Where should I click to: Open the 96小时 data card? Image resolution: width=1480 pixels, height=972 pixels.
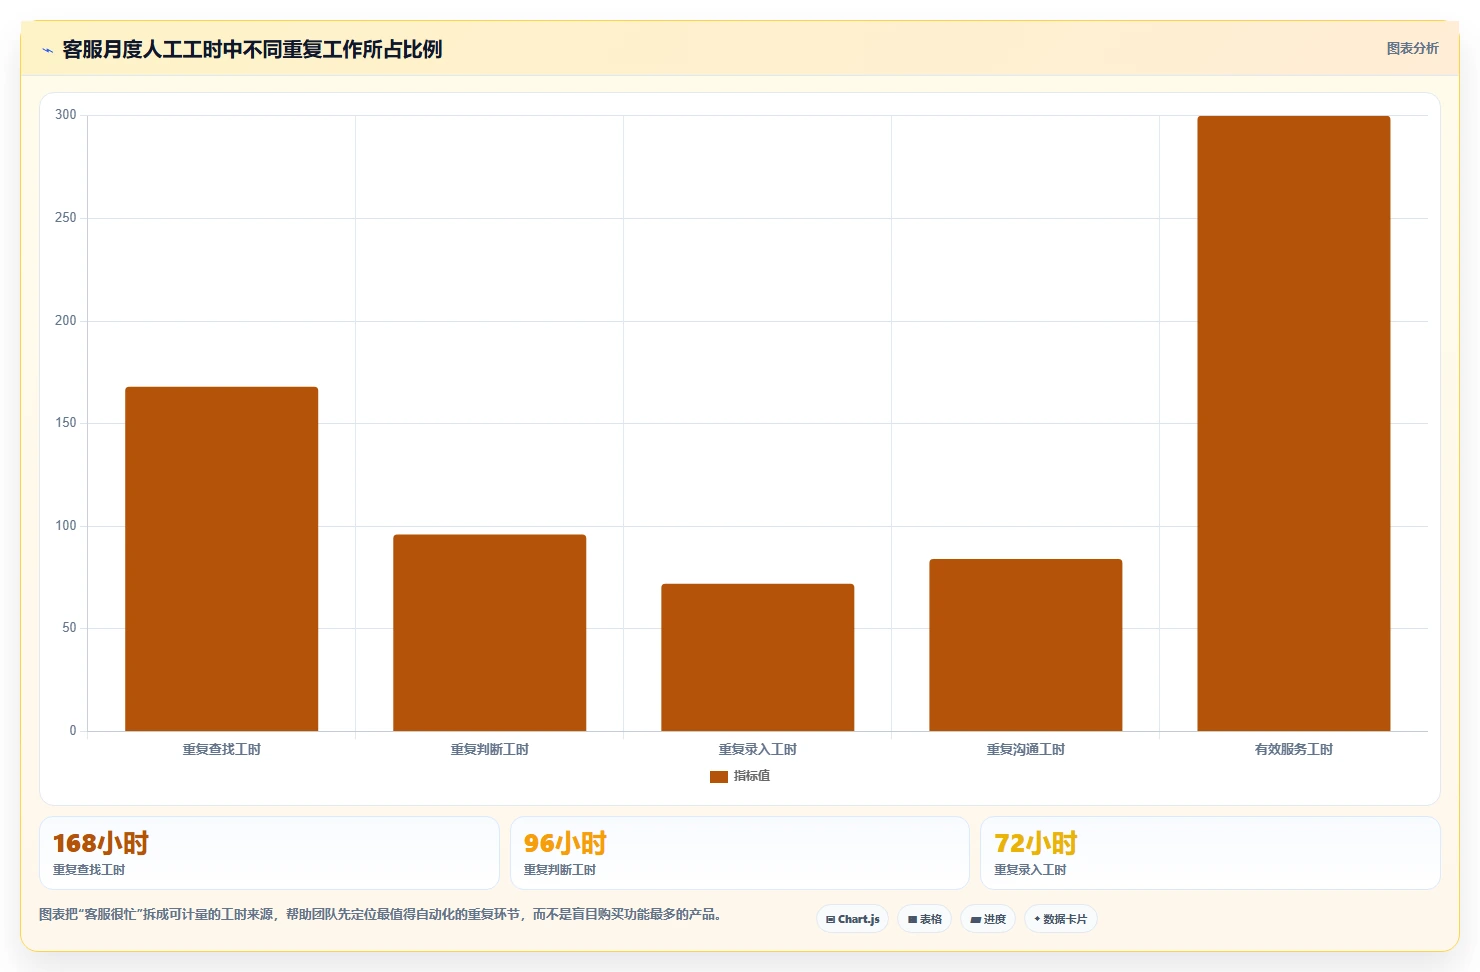click(739, 853)
